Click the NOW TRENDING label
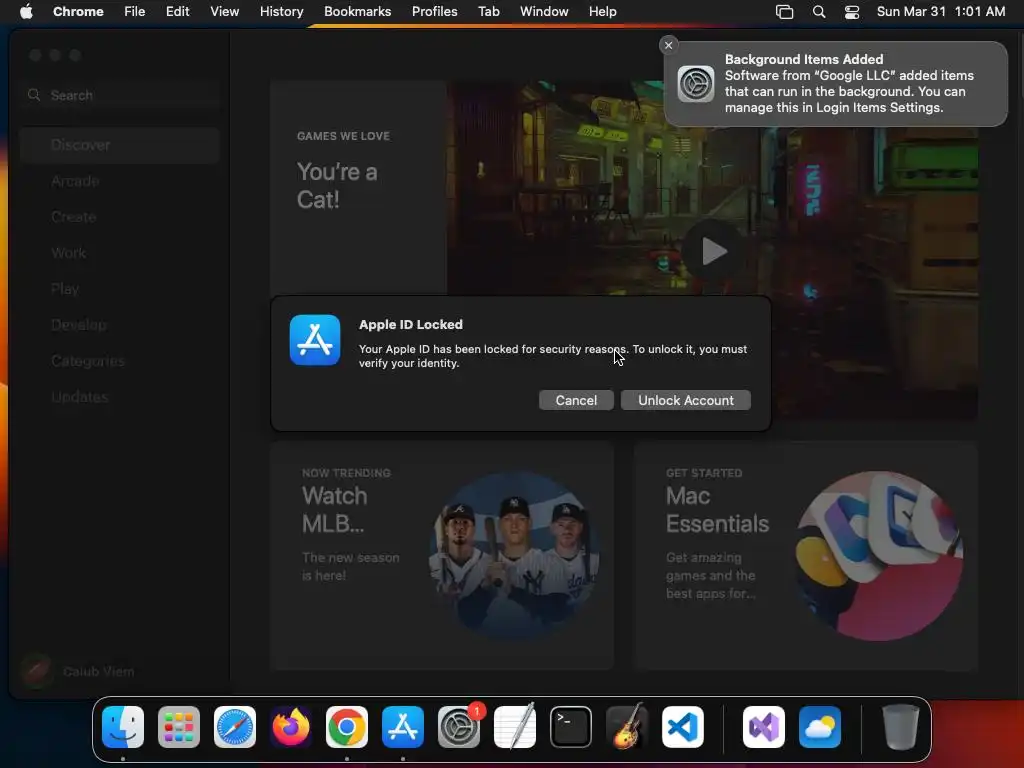This screenshot has height=768, width=1024. click(x=346, y=473)
